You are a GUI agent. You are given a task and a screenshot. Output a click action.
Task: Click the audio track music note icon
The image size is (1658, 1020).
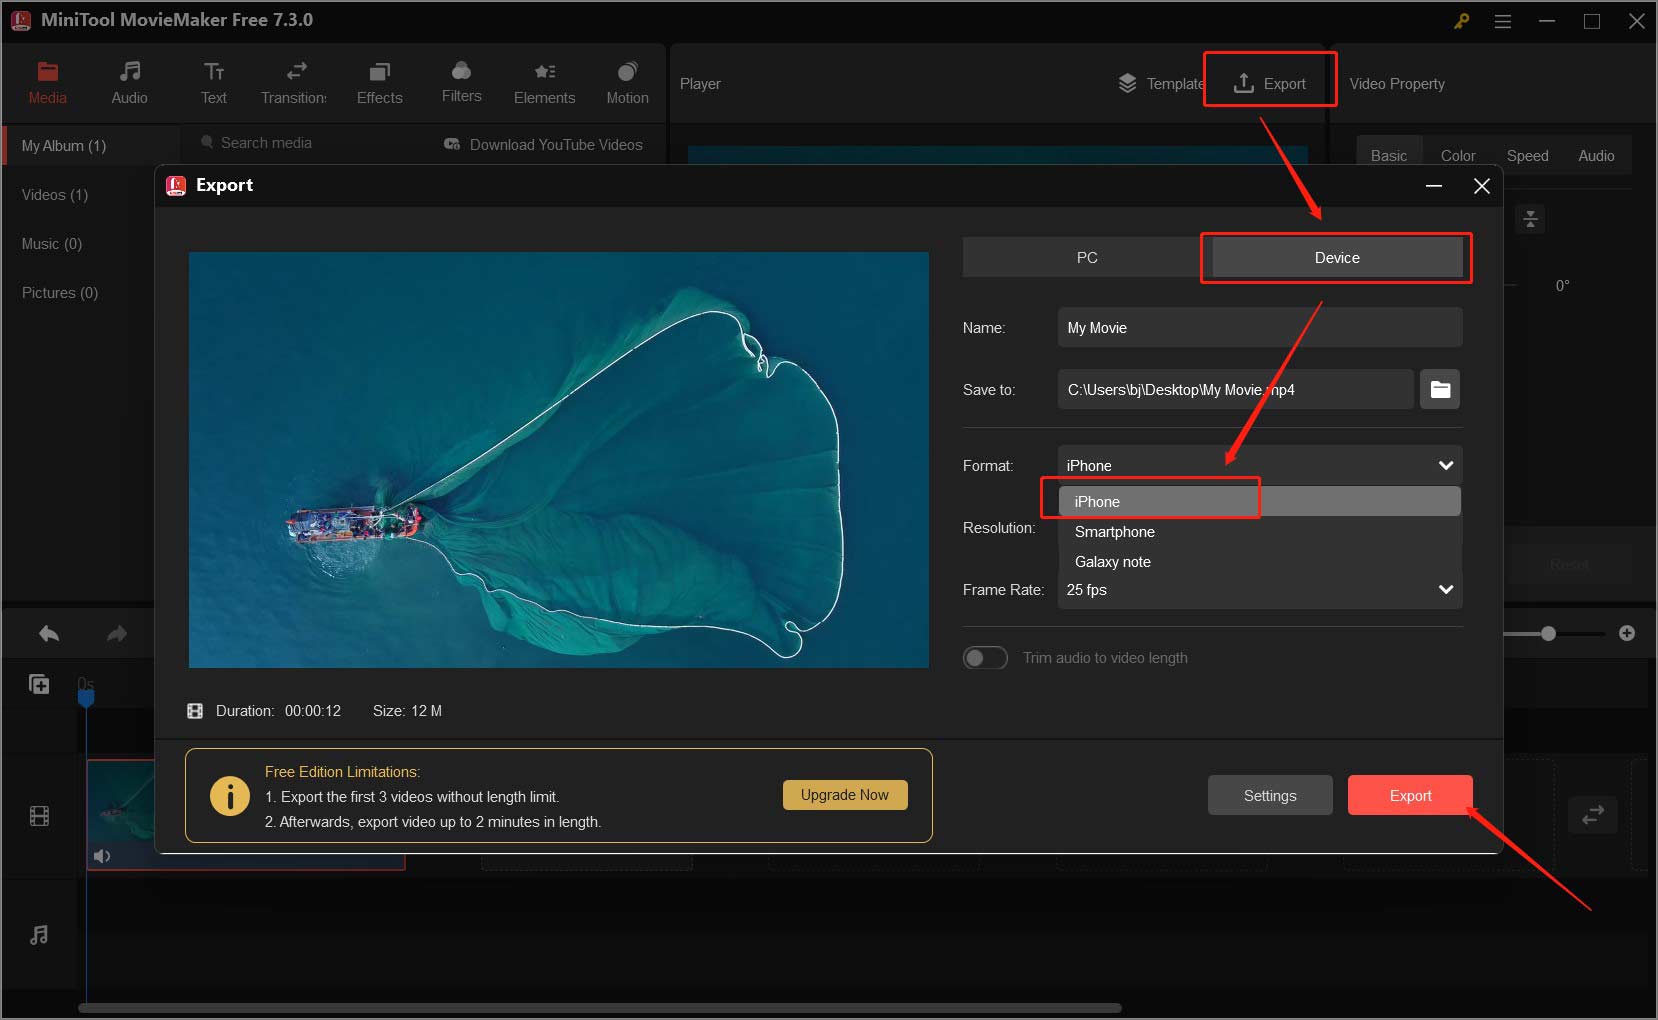(39, 935)
